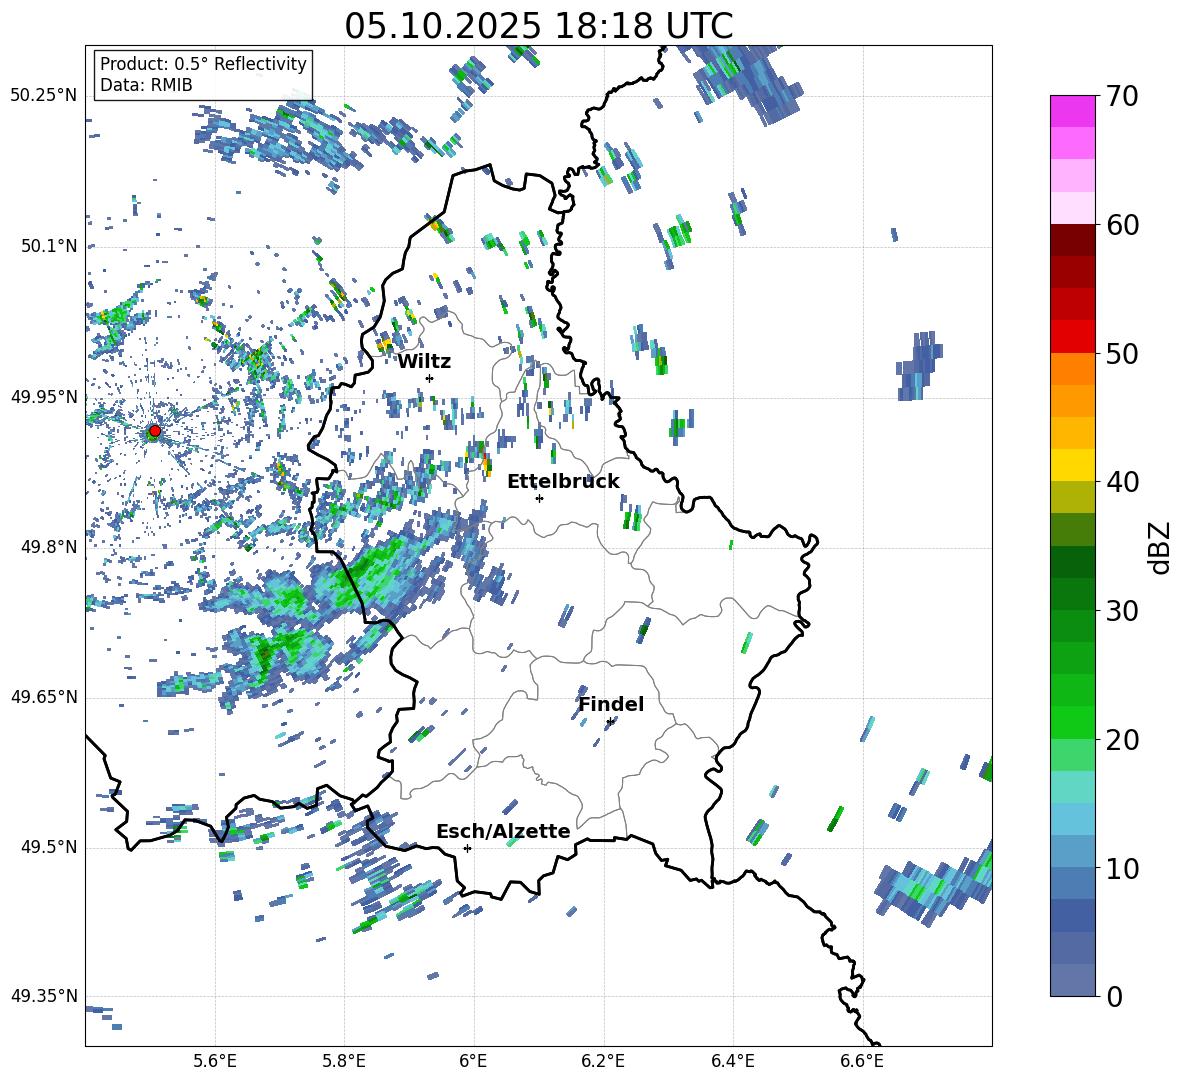The image size is (1184, 1081).
Task: Click the Findel location cross marker
Action: 610,721
